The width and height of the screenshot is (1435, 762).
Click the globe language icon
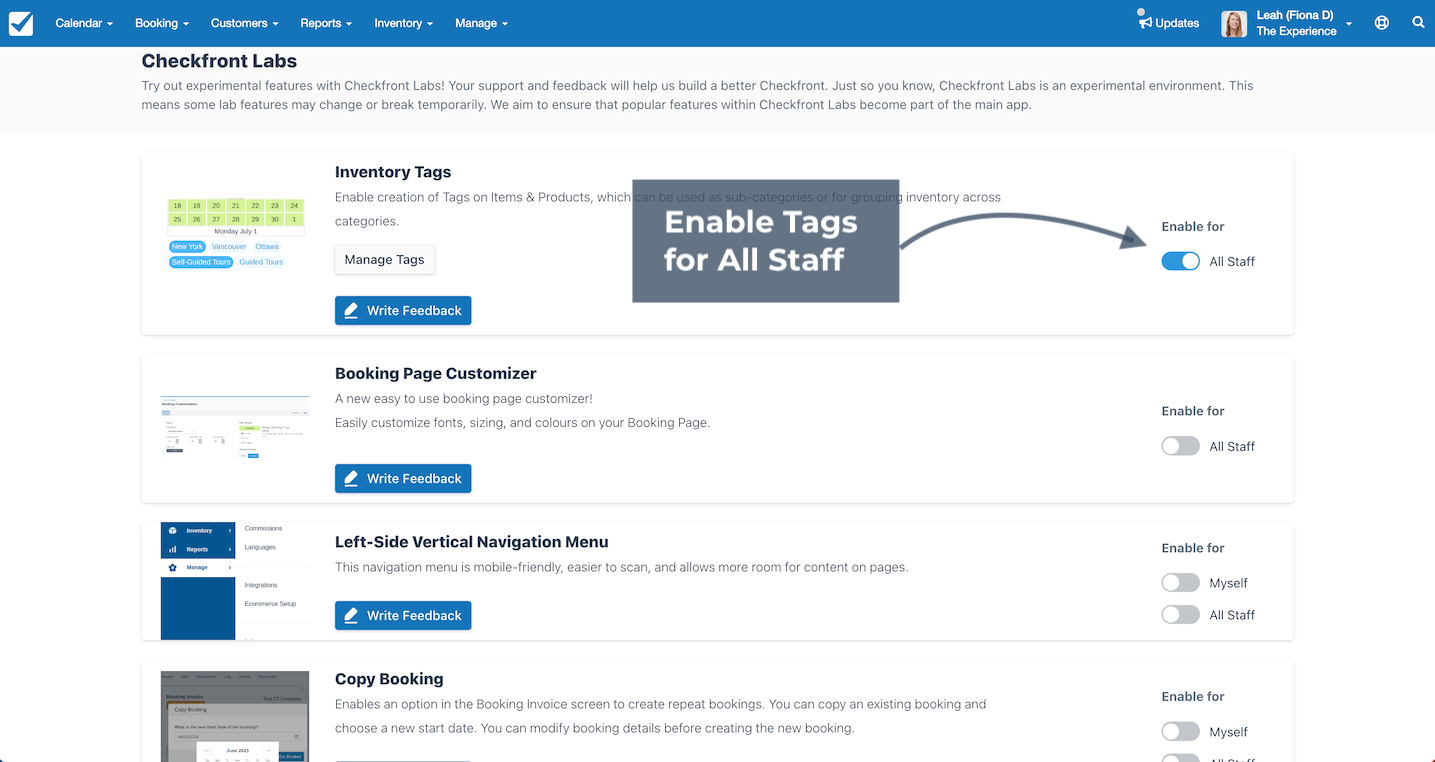tap(1382, 23)
